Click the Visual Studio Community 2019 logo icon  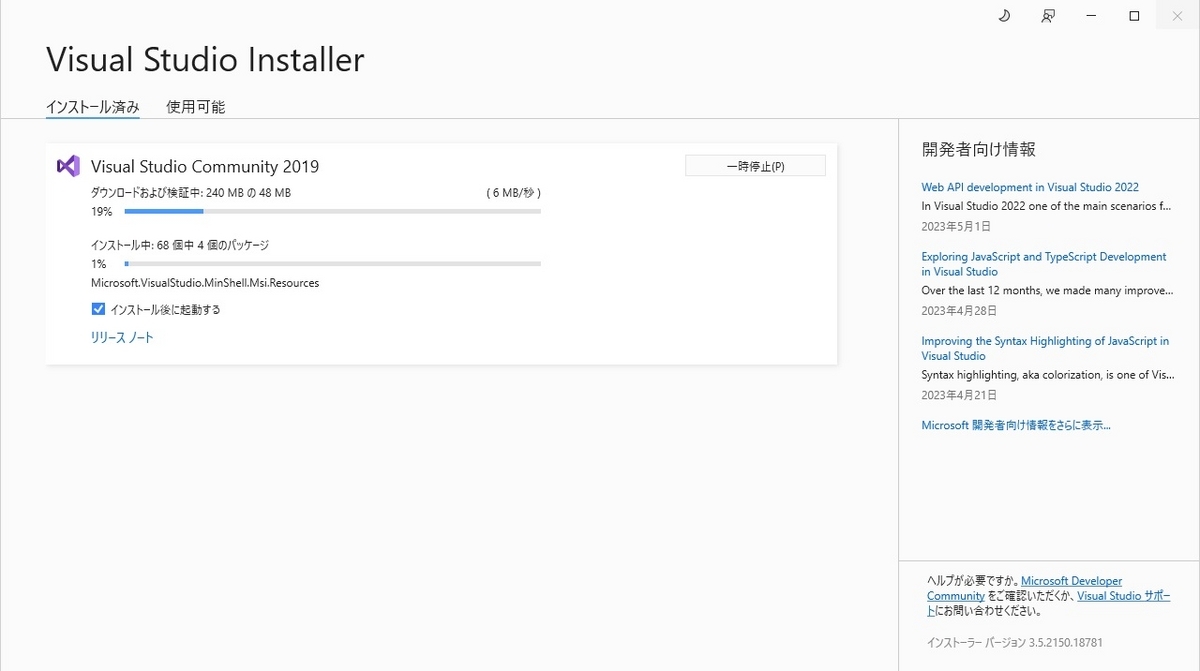coord(68,166)
